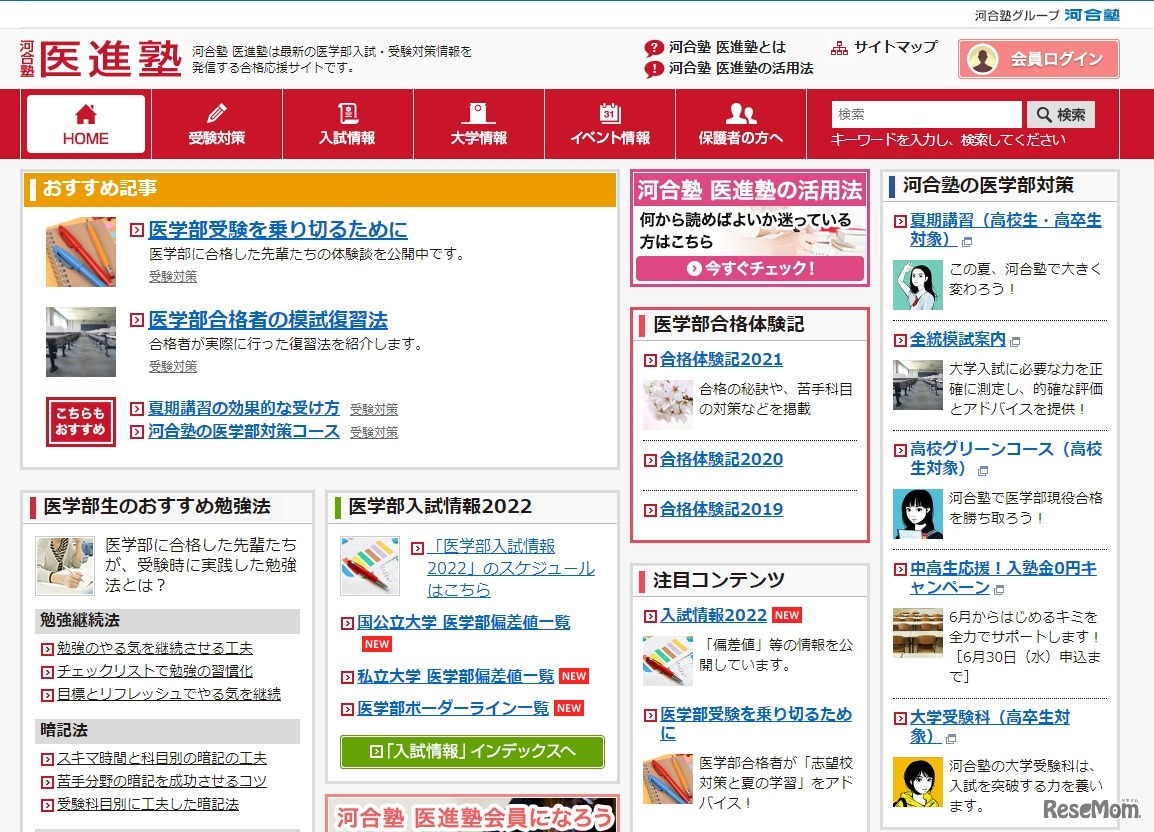
Task: Open 苦手分野の暗記を成功させるコツ link
Action: point(162,780)
